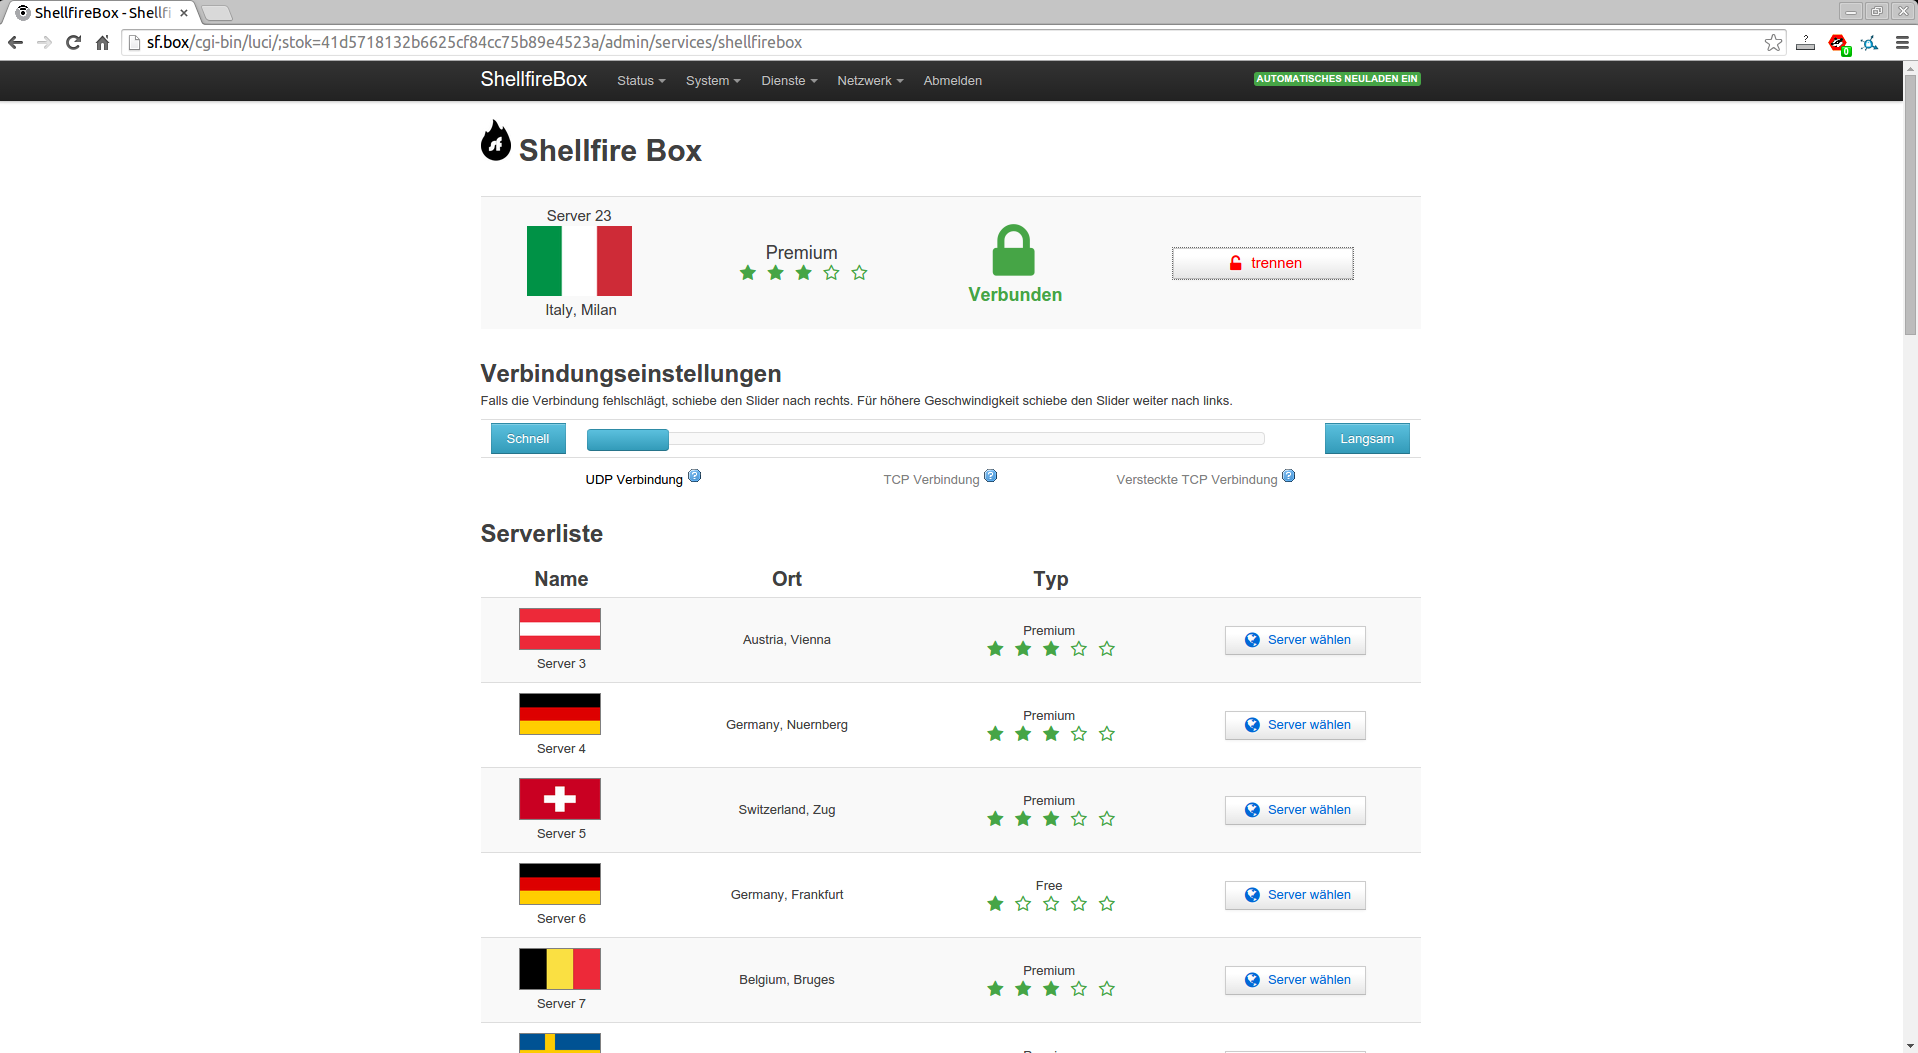
Task: Click the trennen disconnect button
Action: click(x=1262, y=263)
